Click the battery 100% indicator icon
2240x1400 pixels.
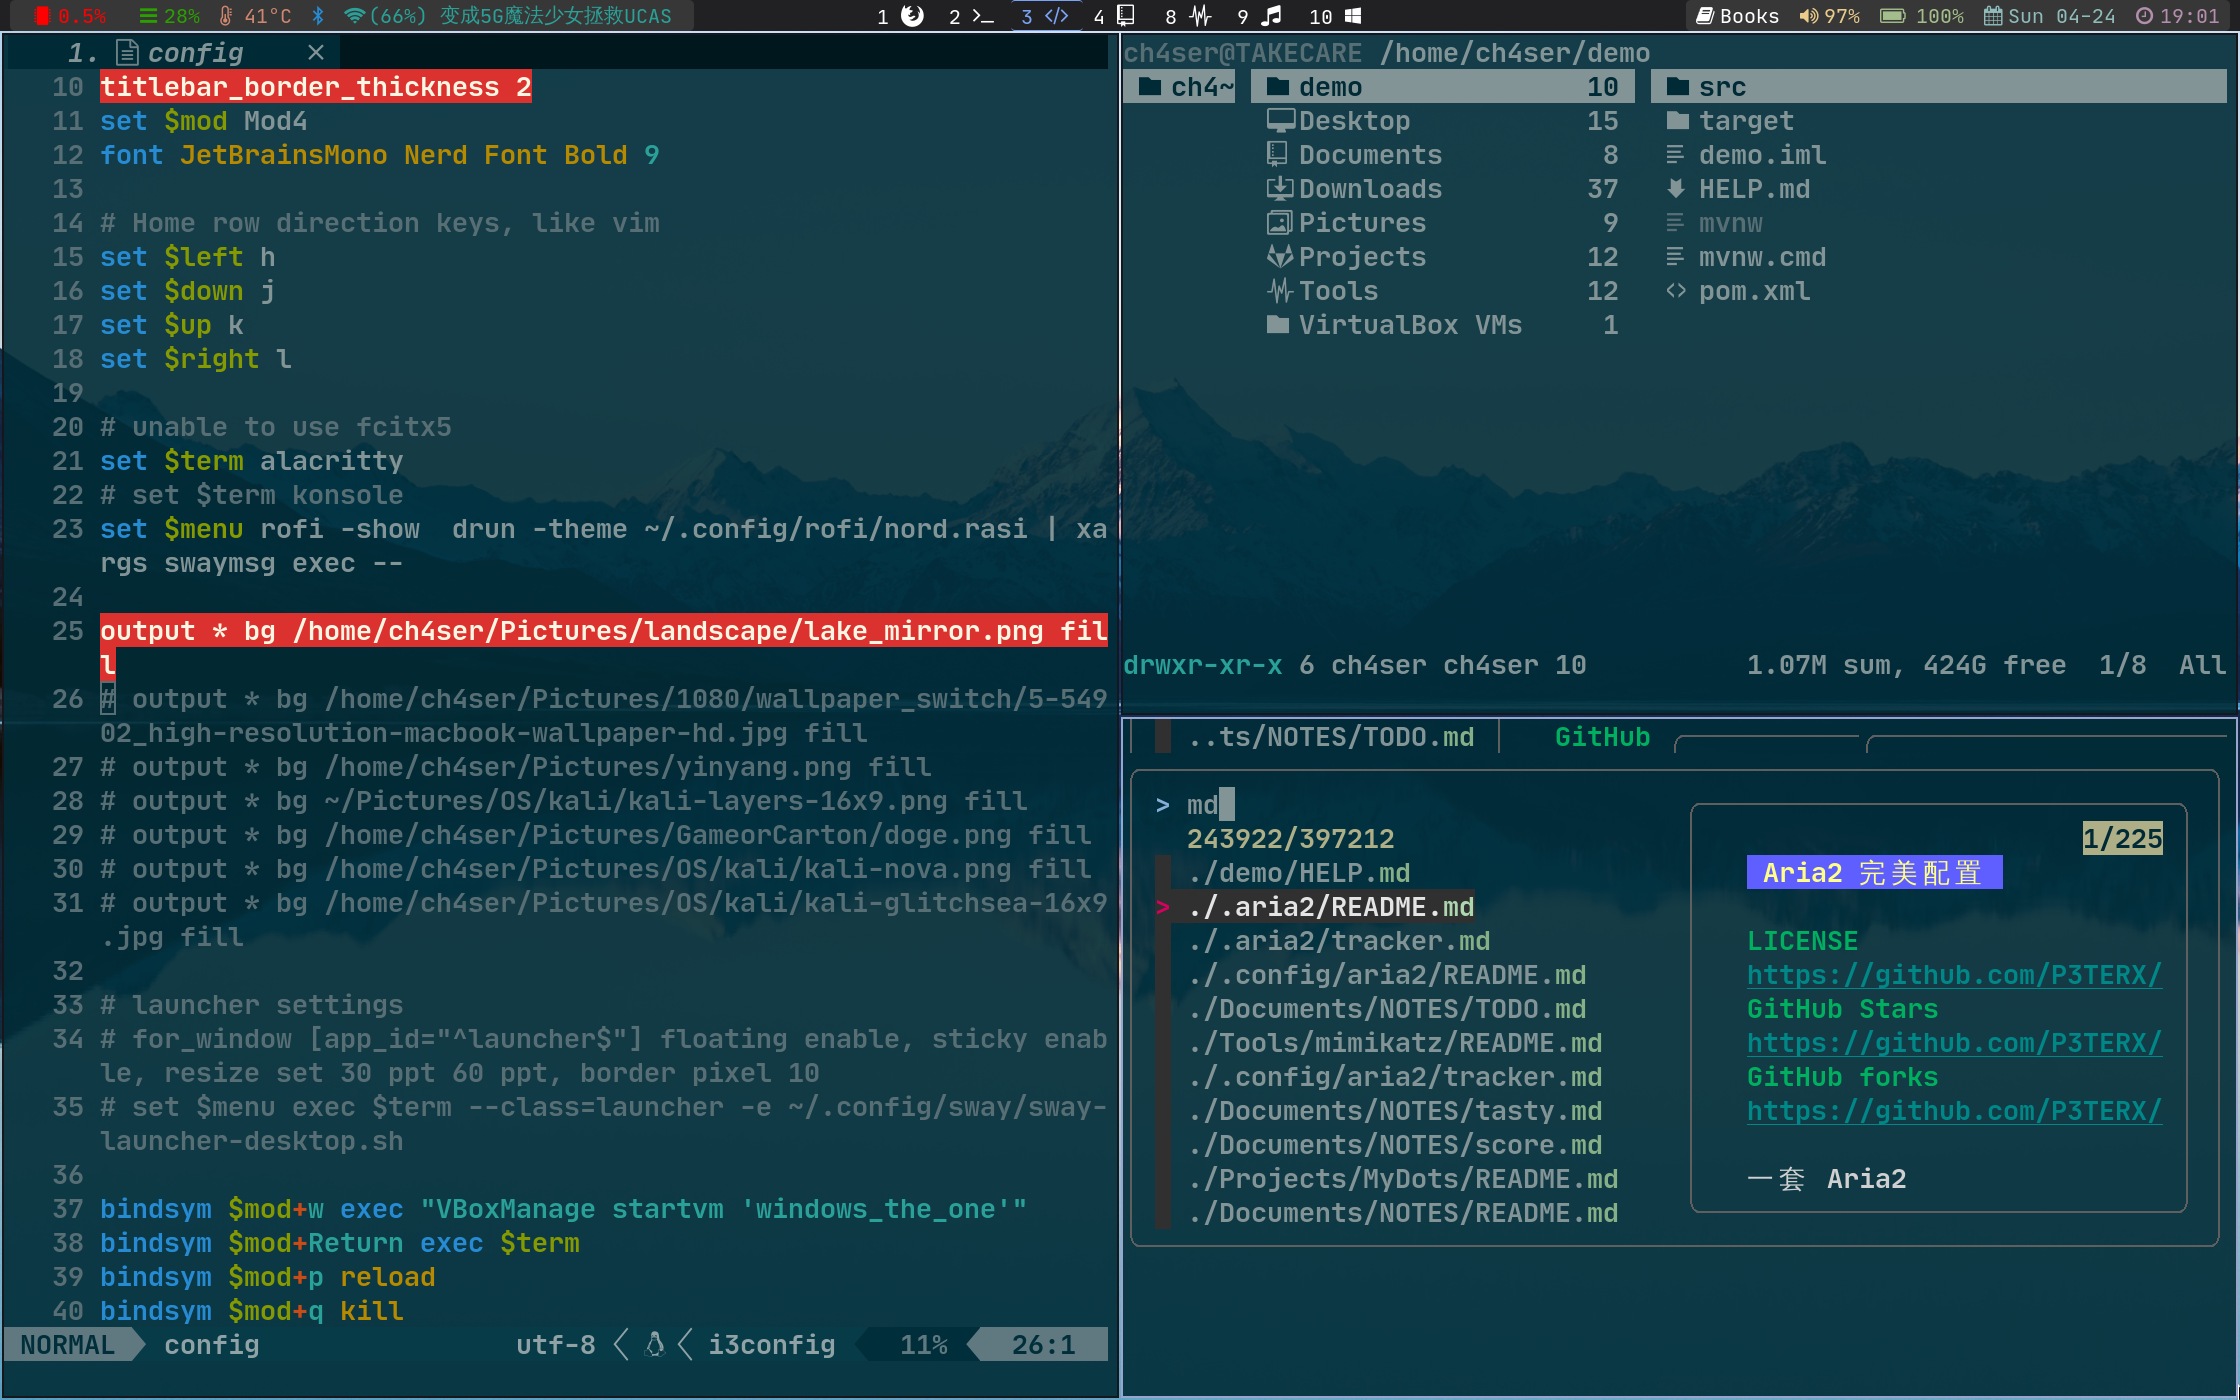tap(1892, 16)
